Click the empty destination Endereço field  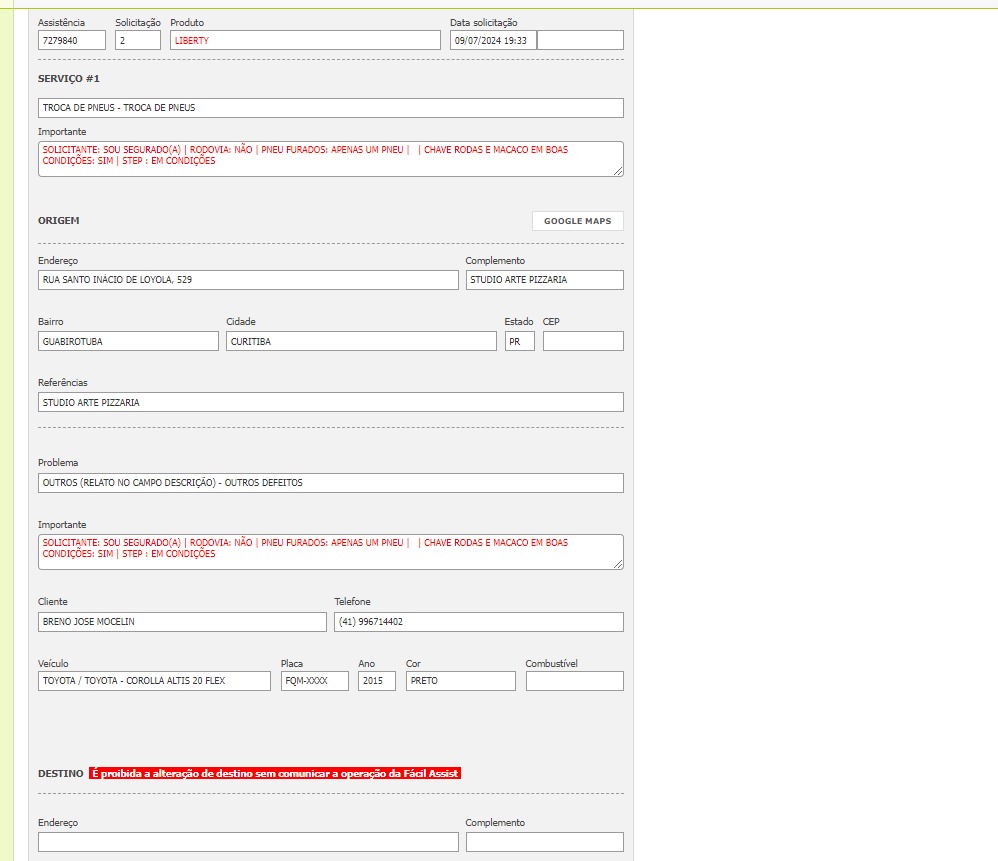pos(248,842)
